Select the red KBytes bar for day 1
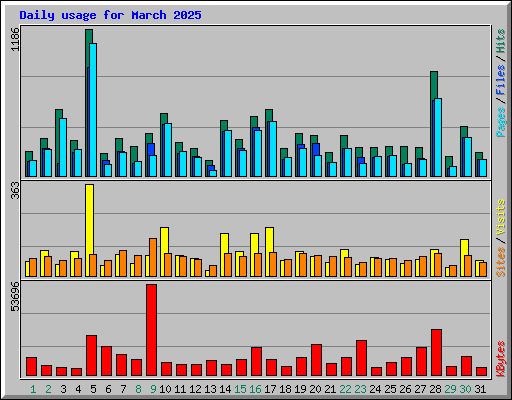The width and height of the screenshot is (512, 400). click(x=31, y=367)
